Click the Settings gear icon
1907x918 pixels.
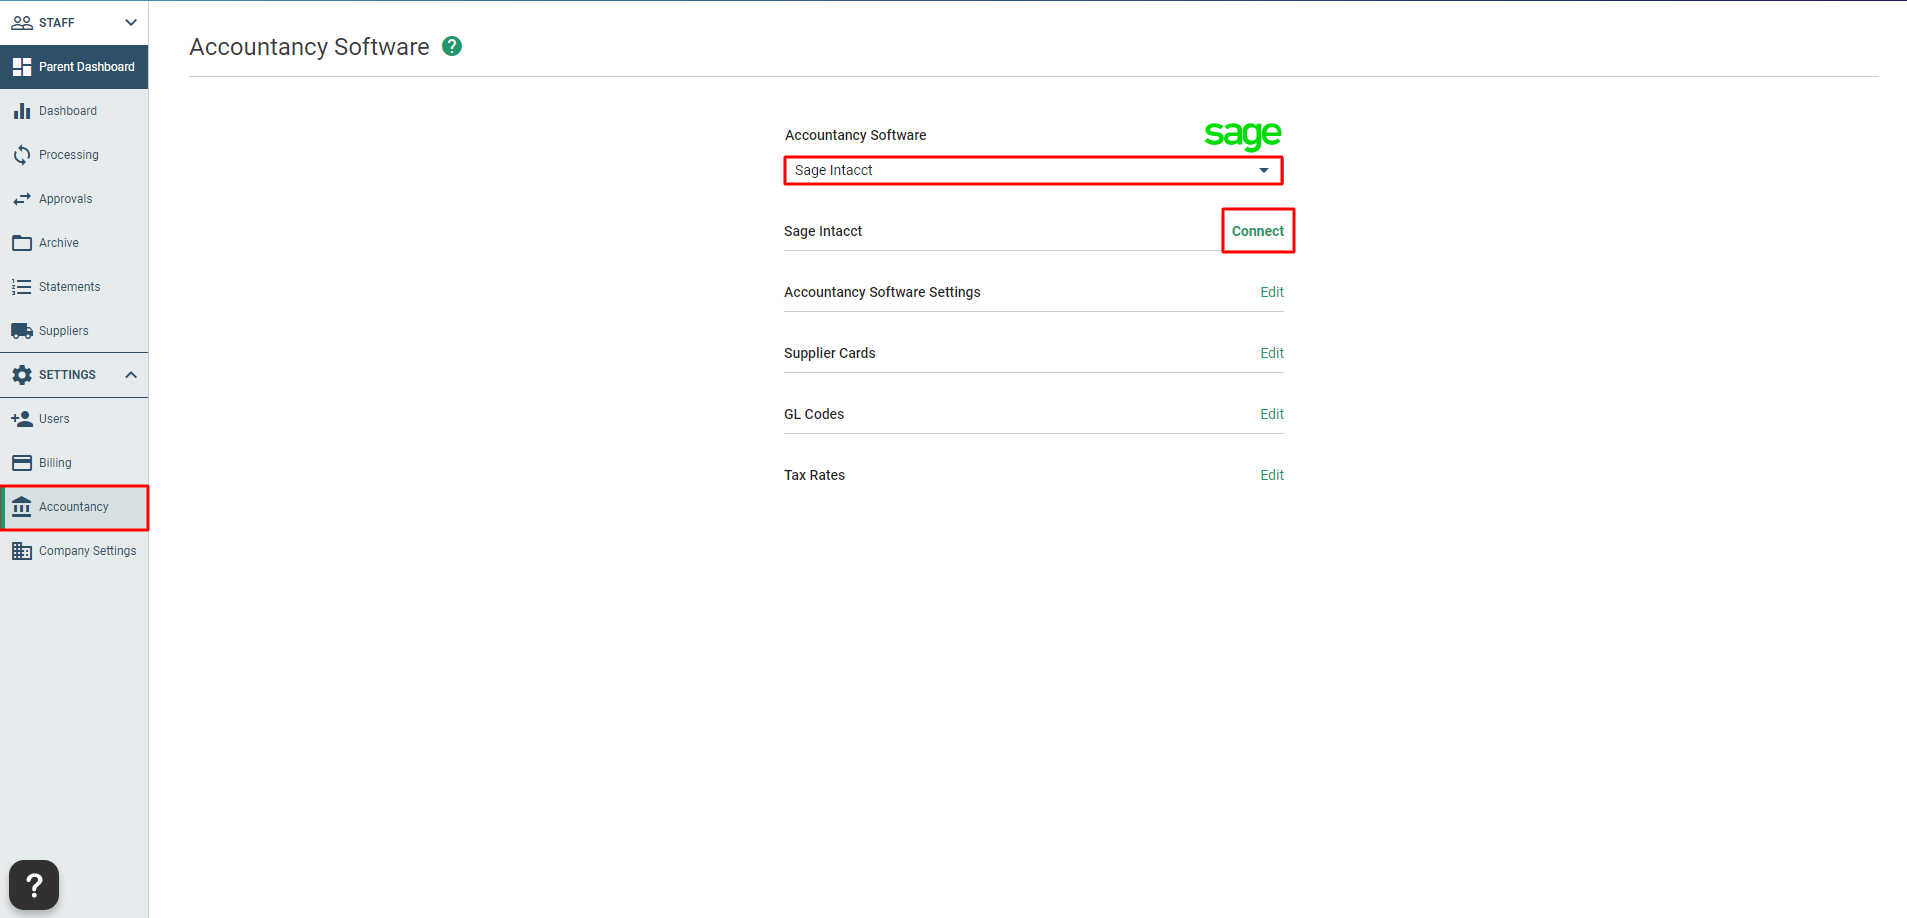point(22,374)
